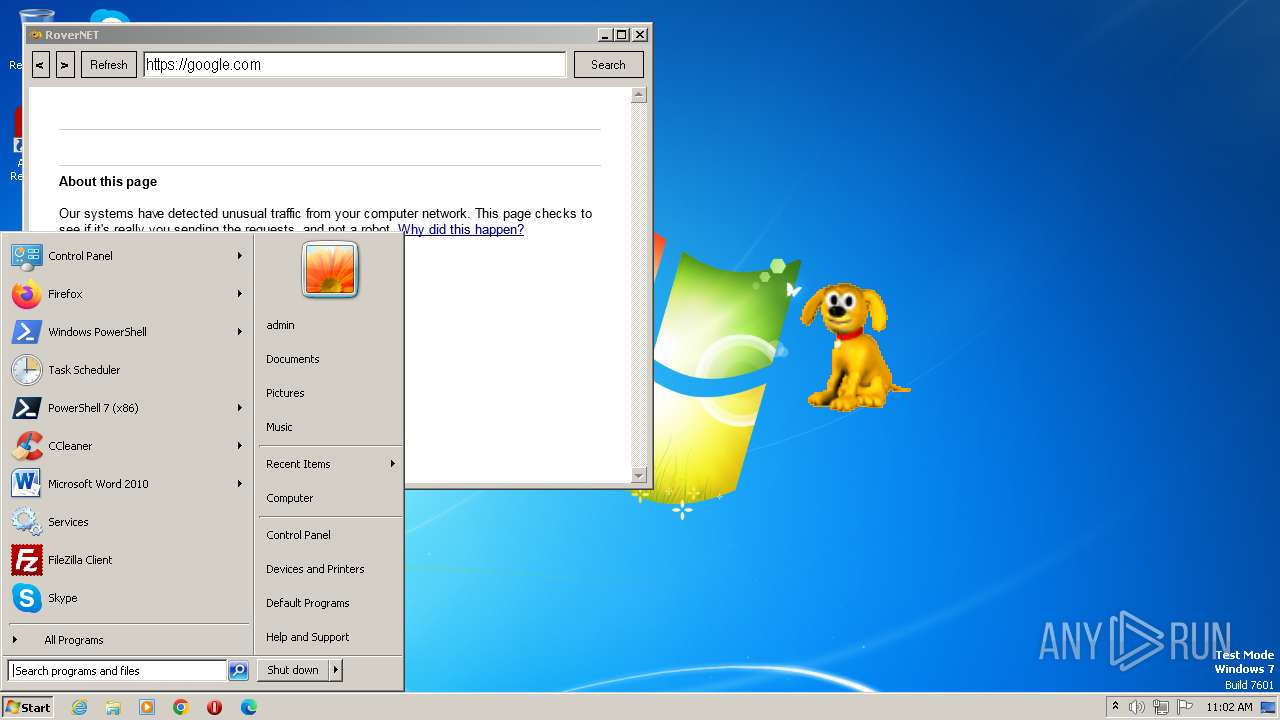Open 'Why did this happen?' link
This screenshot has height=720, width=1280.
pyautogui.click(x=461, y=230)
